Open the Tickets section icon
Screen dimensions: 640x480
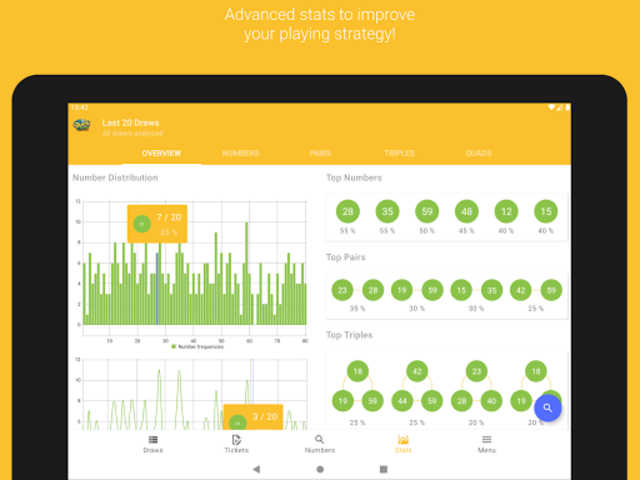[x=236, y=439]
